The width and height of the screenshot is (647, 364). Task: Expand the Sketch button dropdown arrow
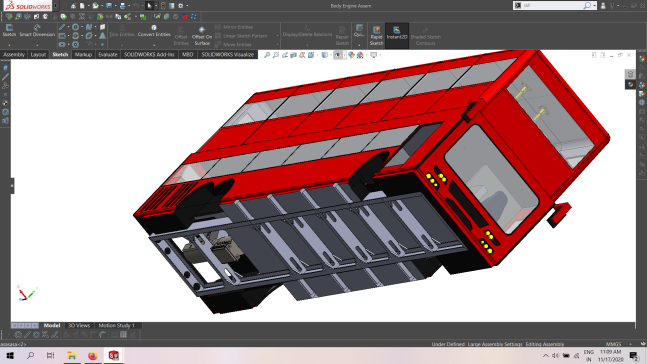tap(9, 45)
